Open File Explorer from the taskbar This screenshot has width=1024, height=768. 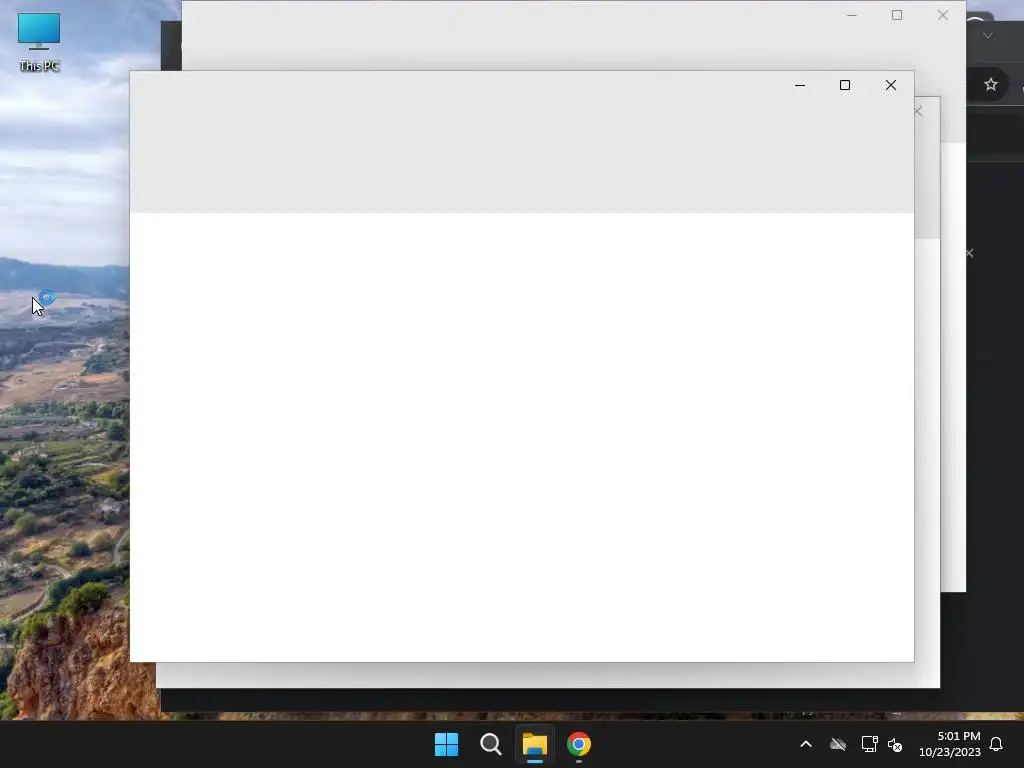(535, 744)
